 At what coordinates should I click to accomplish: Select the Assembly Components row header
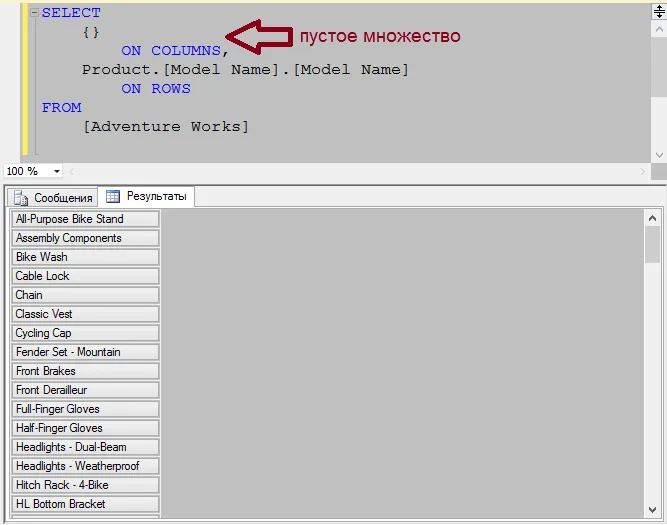85,238
